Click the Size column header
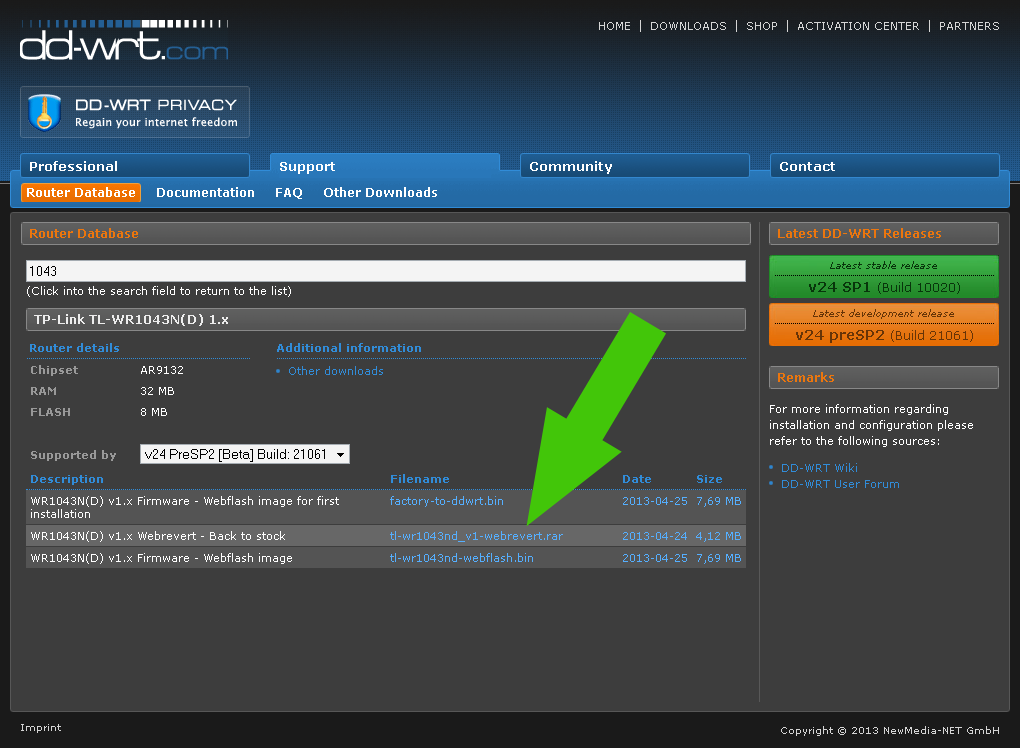Image resolution: width=1020 pixels, height=748 pixels. (x=709, y=479)
